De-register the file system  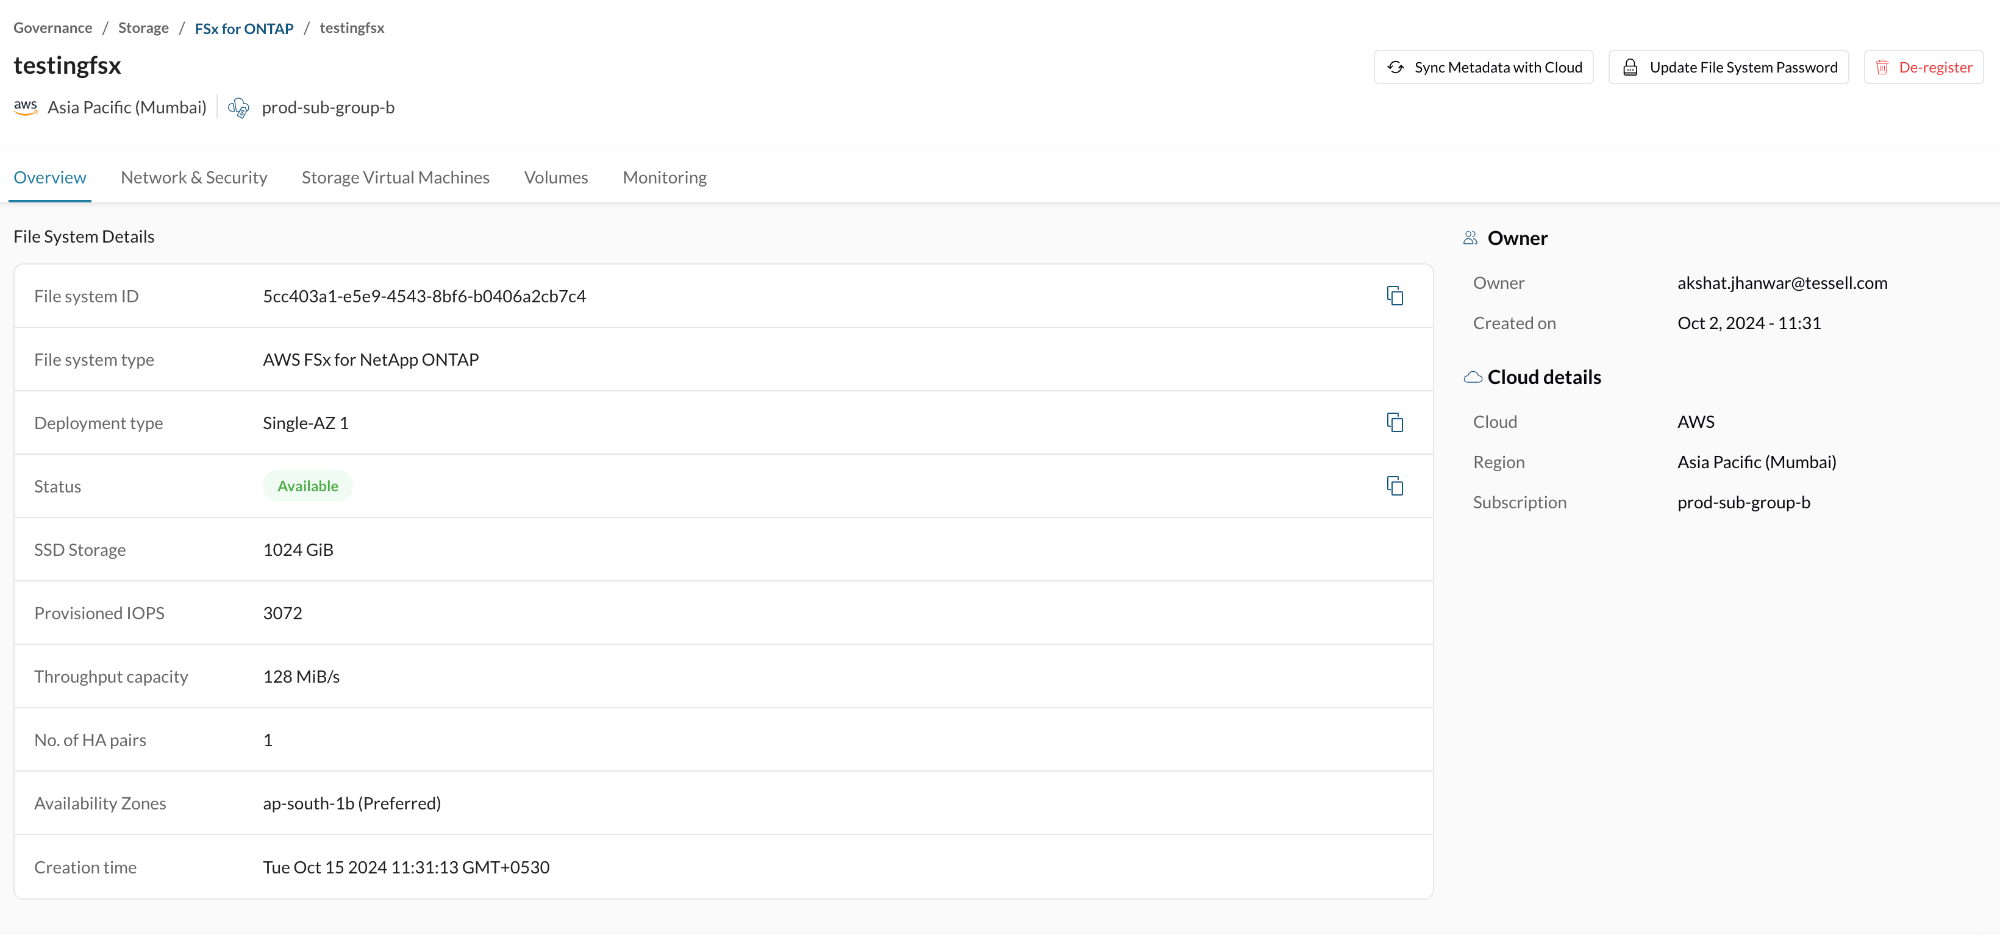coord(1924,67)
